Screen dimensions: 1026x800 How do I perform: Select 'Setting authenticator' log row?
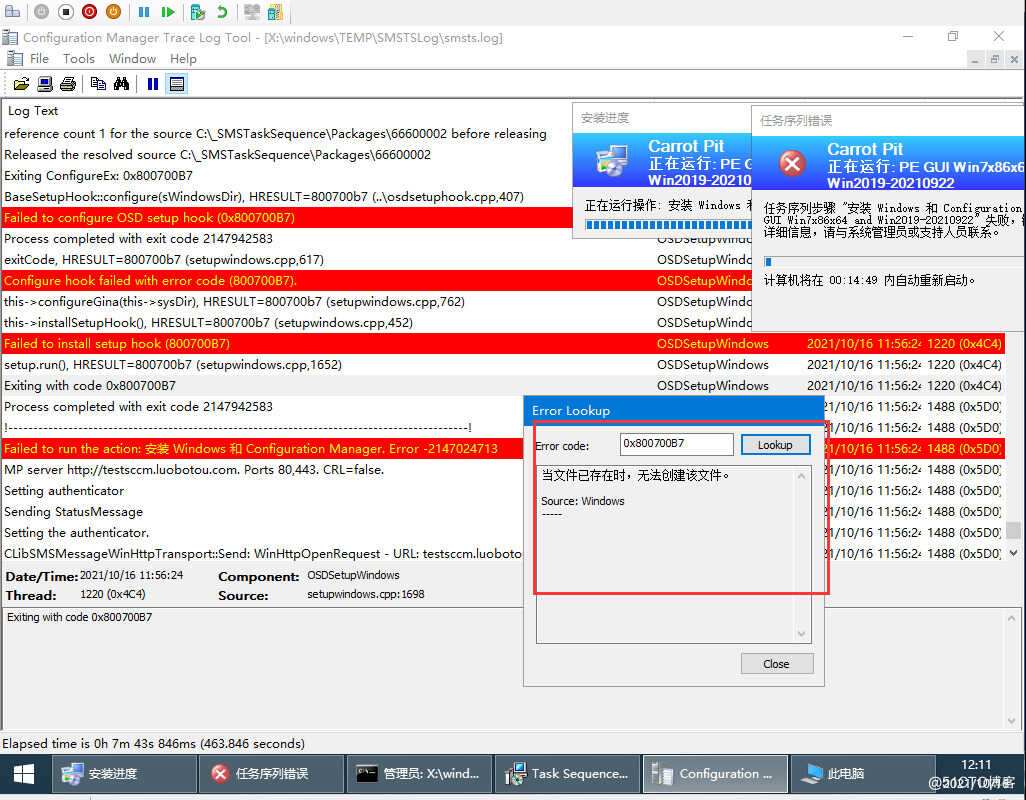[262, 491]
